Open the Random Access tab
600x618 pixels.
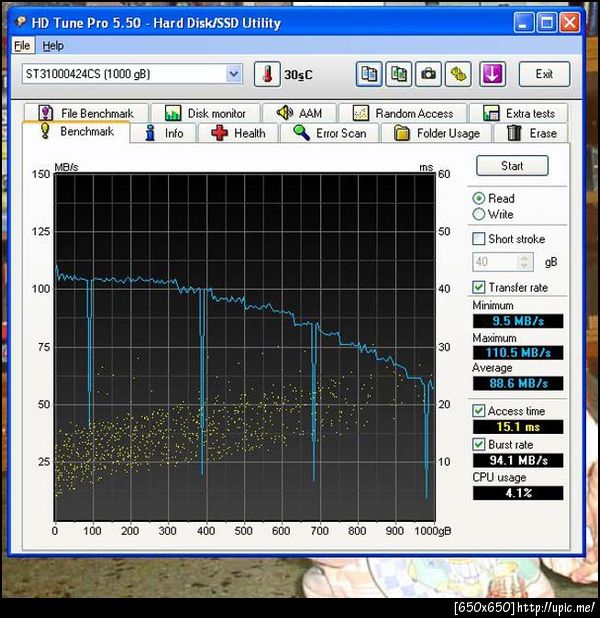(x=403, y=114)
